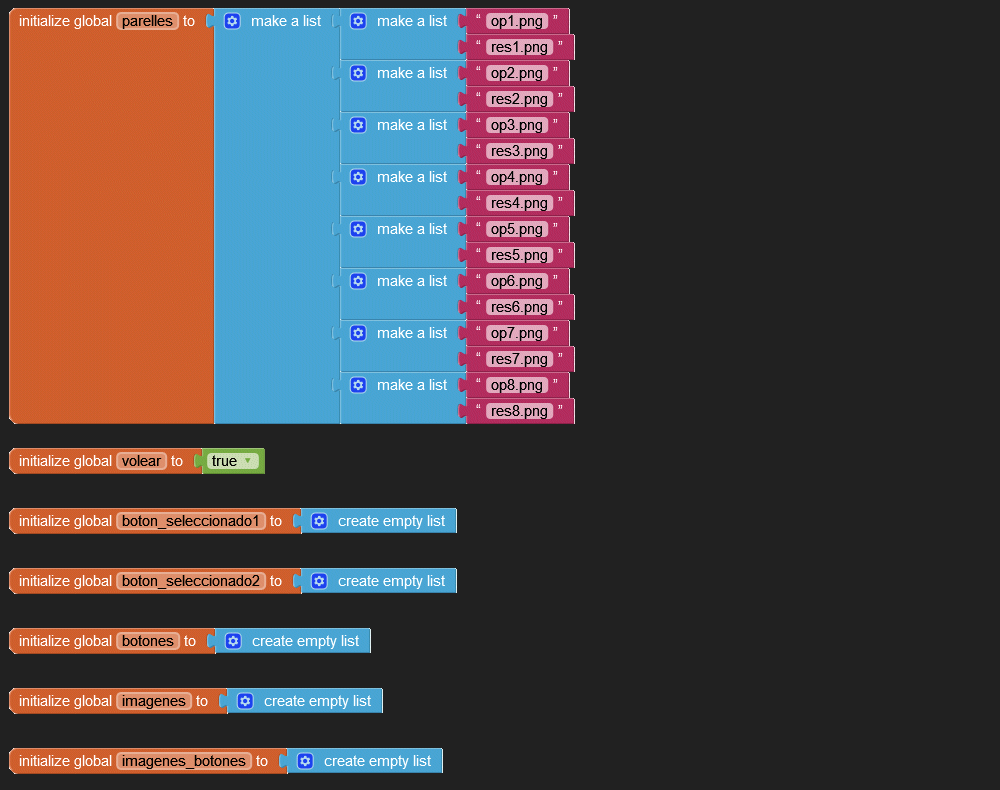Click the op3.png text string field

(516, 125)
